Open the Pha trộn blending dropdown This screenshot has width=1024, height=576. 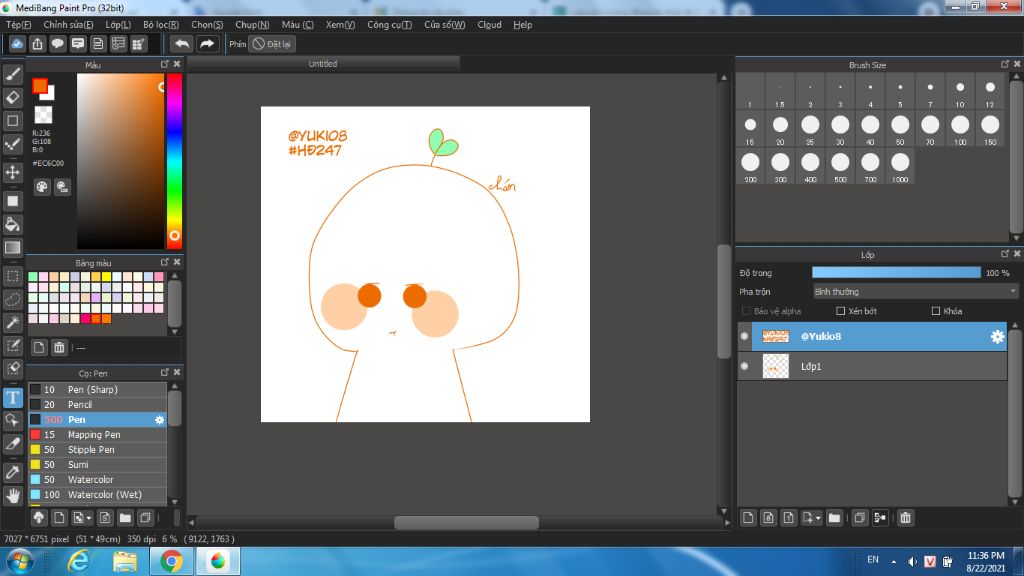(x=914, y=292)
